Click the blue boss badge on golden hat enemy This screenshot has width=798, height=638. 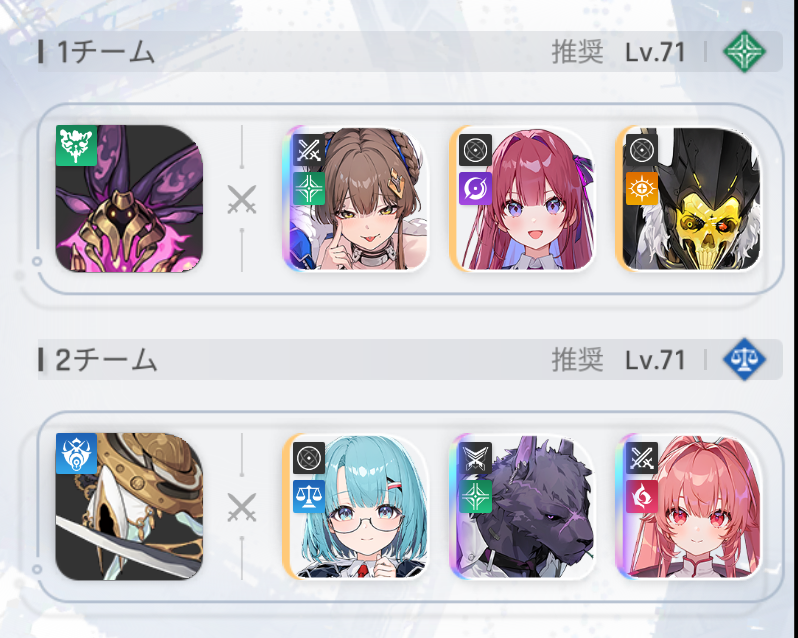tap(76, 453)
